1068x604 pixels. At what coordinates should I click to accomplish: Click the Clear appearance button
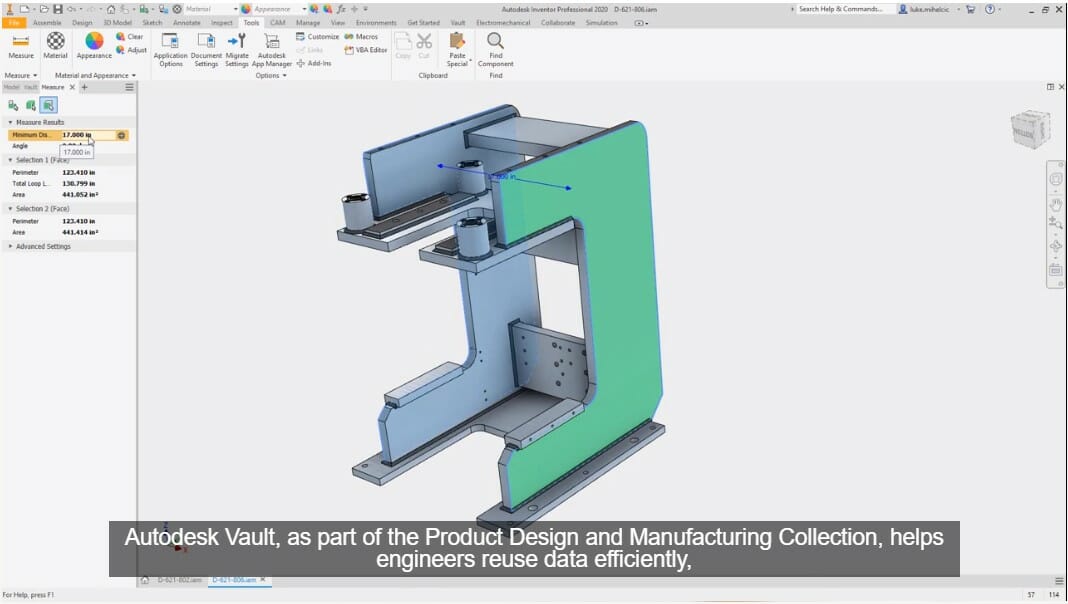(130, 35)
